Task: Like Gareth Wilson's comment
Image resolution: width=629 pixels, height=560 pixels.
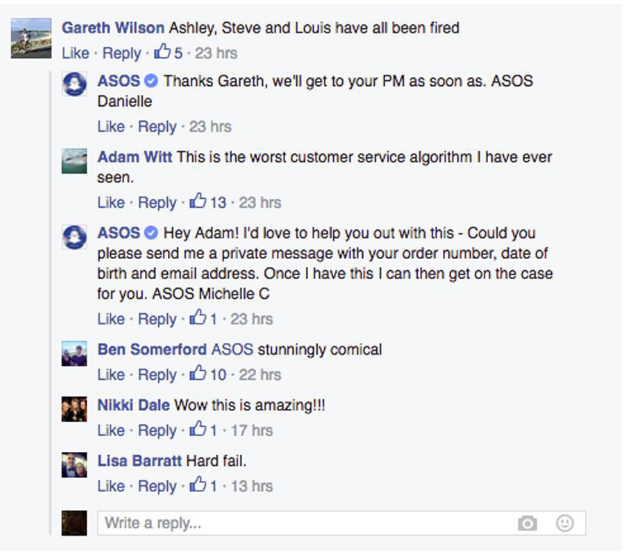Action: pyautogui.click(x=75, y=53)
